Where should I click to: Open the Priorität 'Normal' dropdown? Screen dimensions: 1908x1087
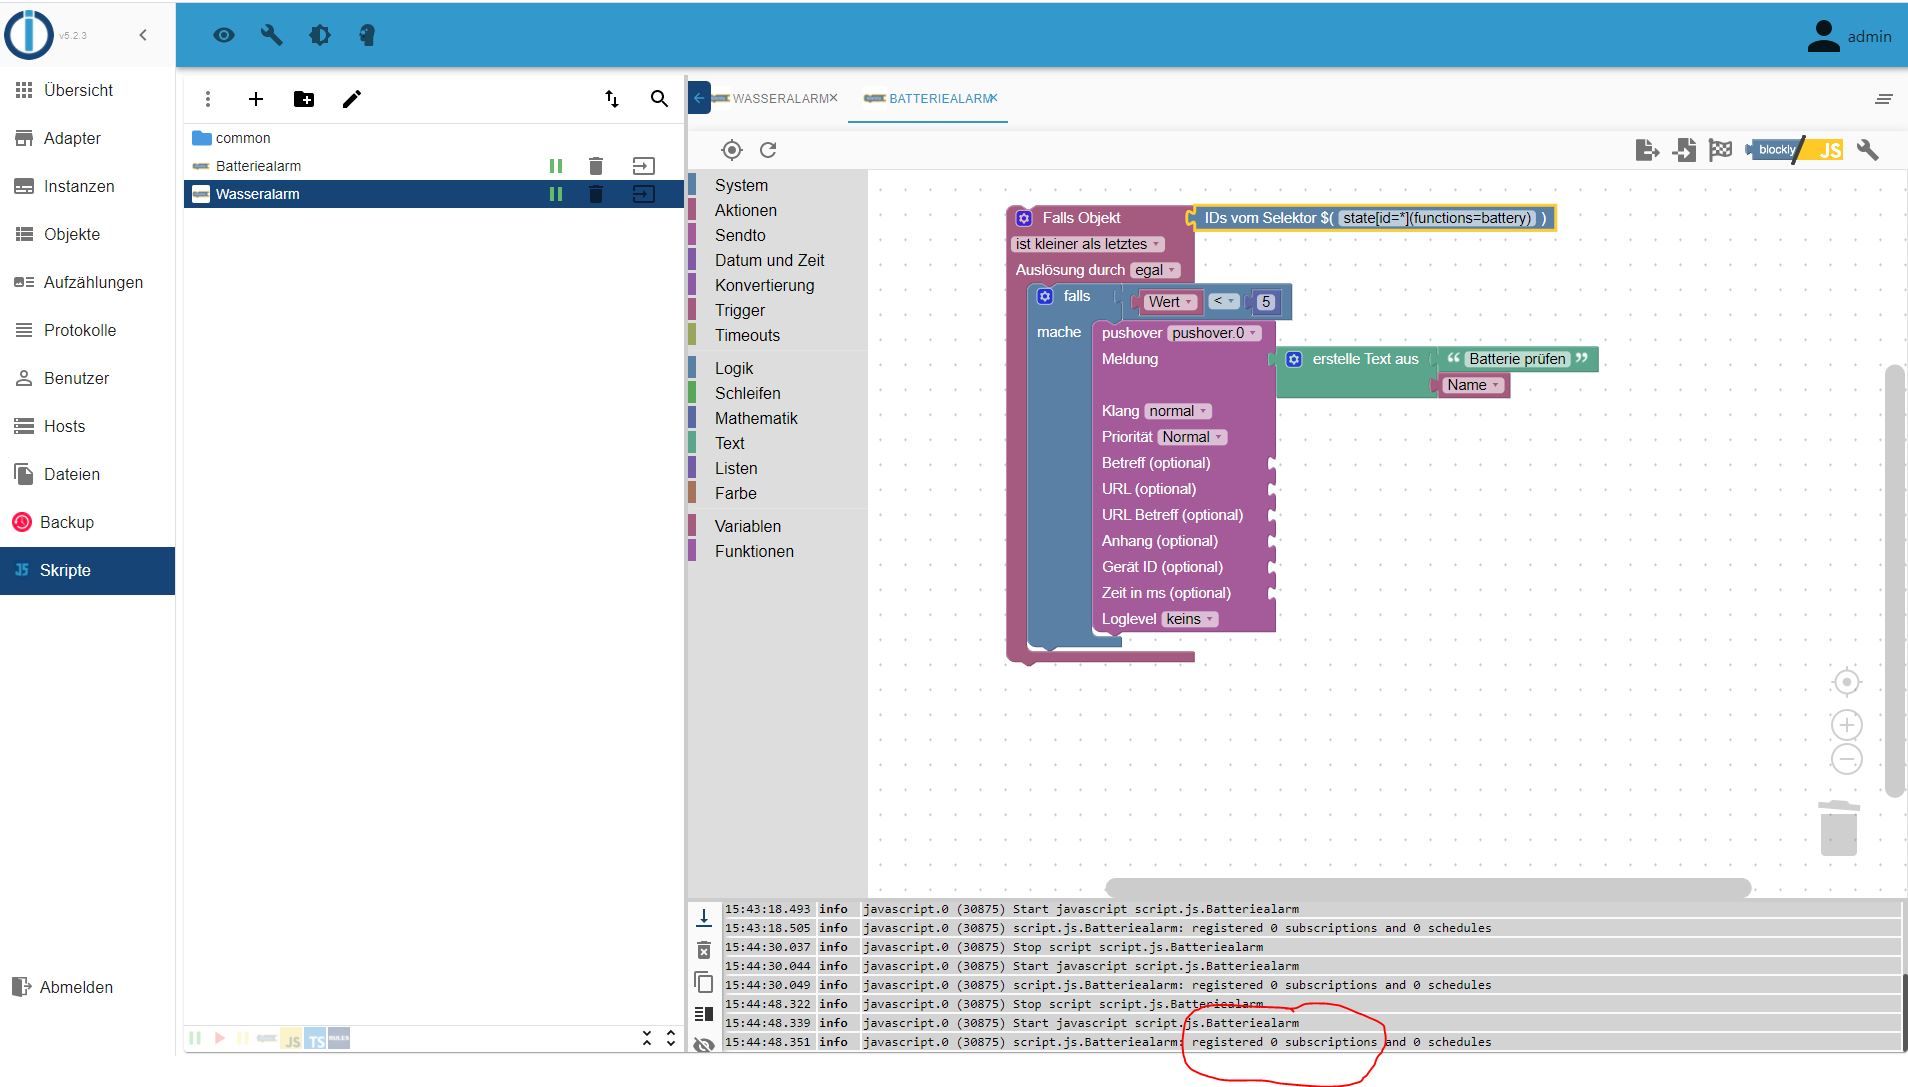[x=1191, y=437]
